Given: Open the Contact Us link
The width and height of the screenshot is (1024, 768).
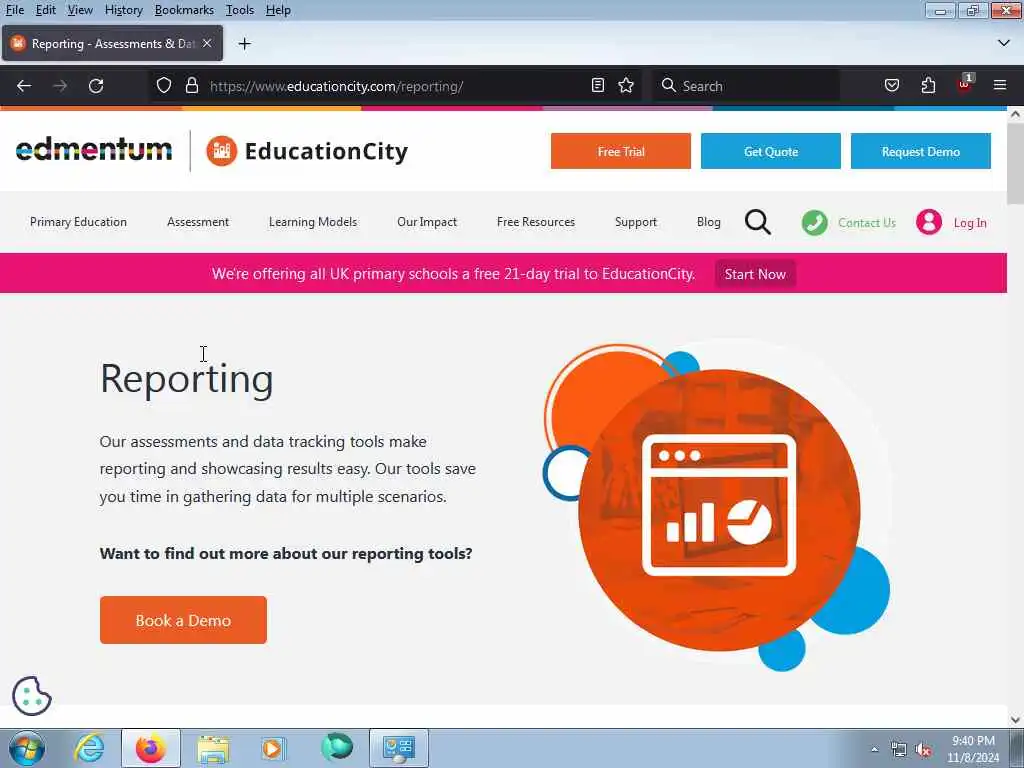Looking at the screenshot, I should pyautogui.click(x=867, y=223).
